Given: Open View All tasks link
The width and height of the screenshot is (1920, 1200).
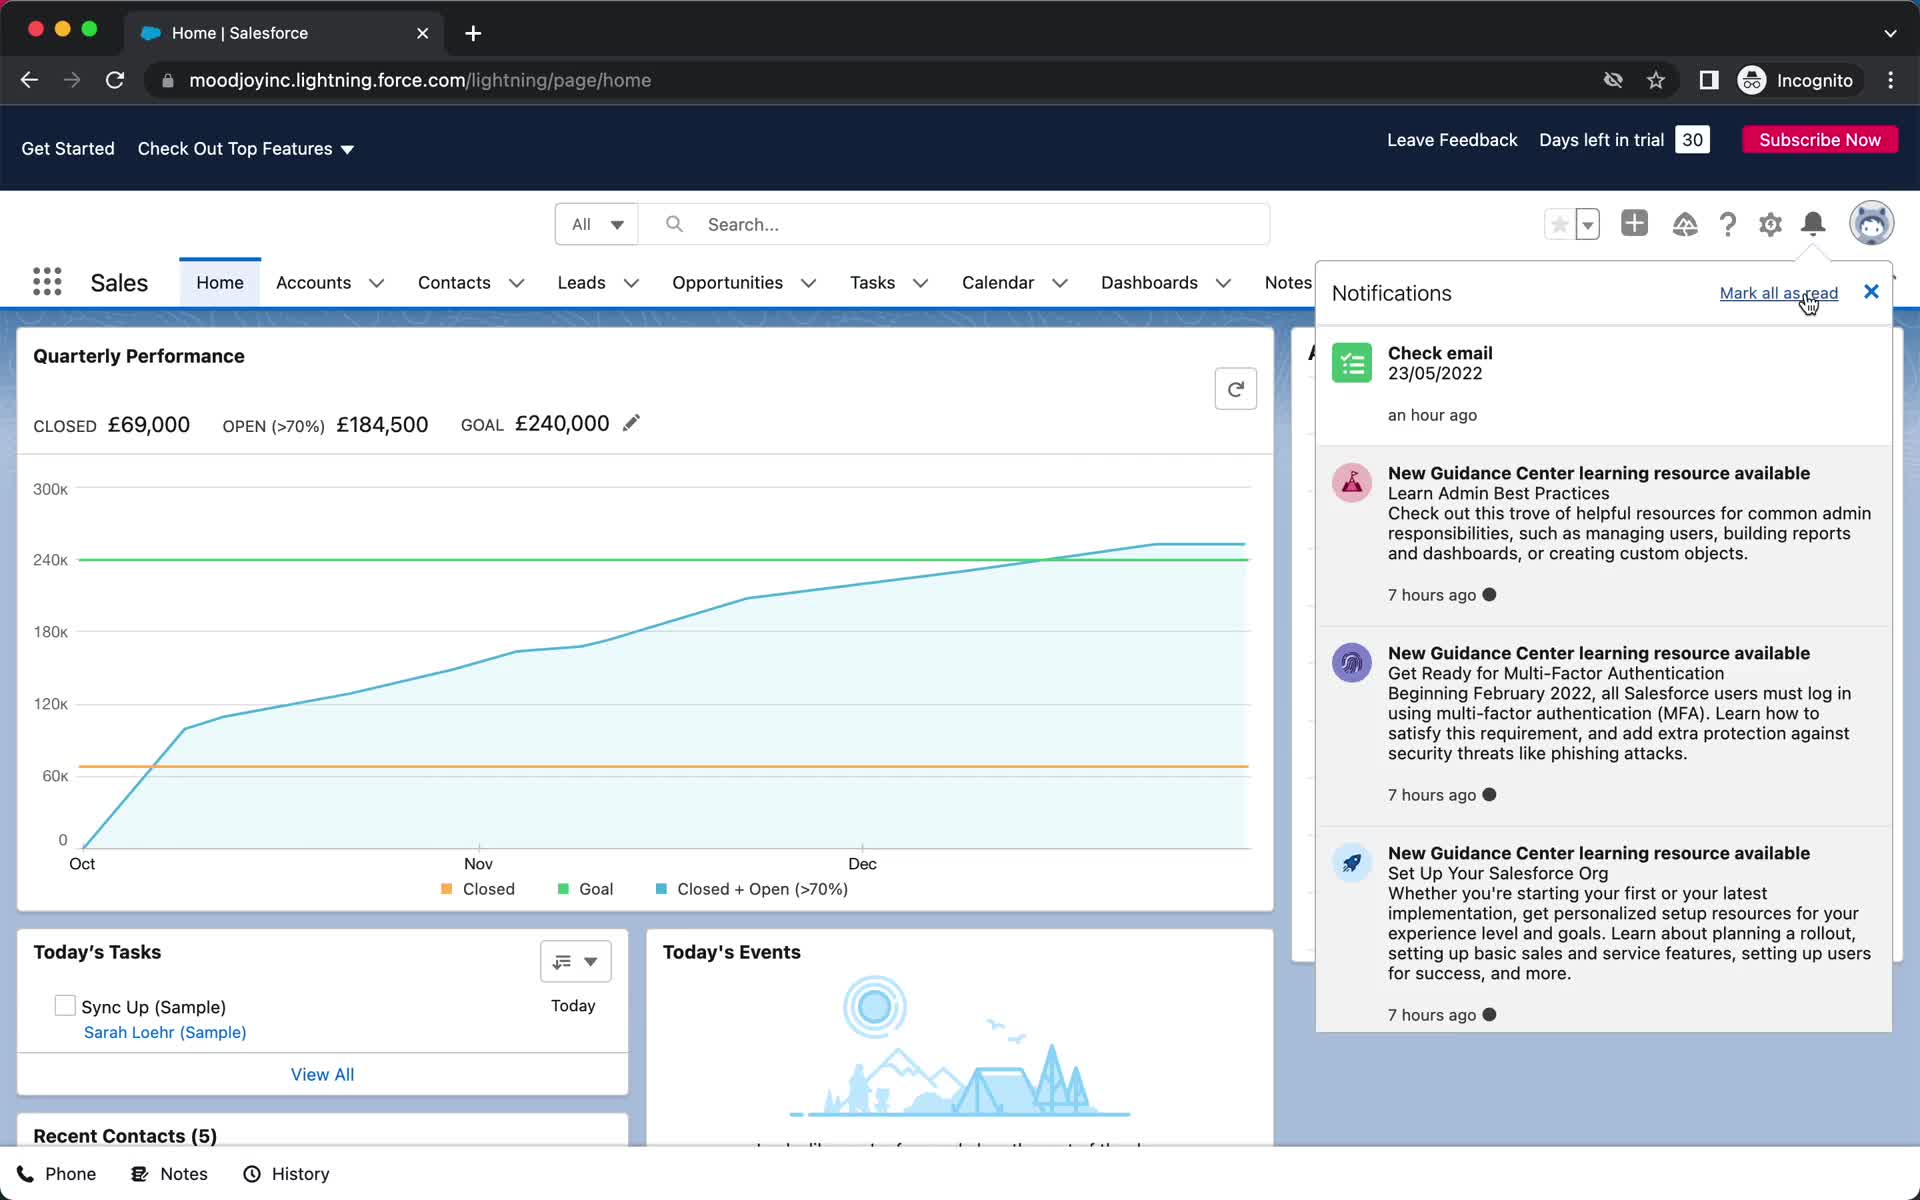Looking at the screenshot, I should [322, 1074].
